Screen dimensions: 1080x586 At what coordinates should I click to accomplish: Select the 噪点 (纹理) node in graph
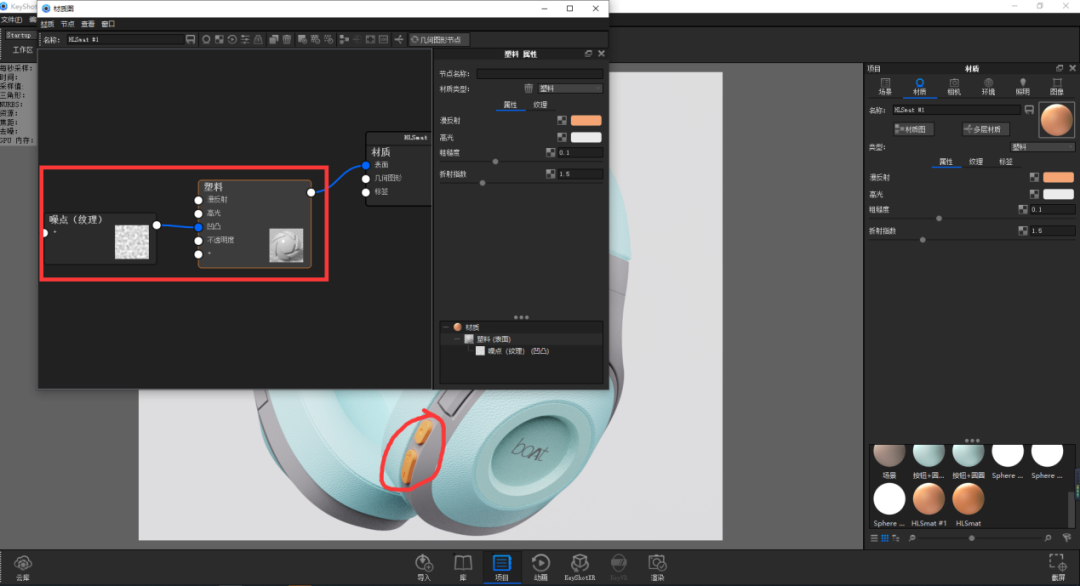[x=101, y=238]
